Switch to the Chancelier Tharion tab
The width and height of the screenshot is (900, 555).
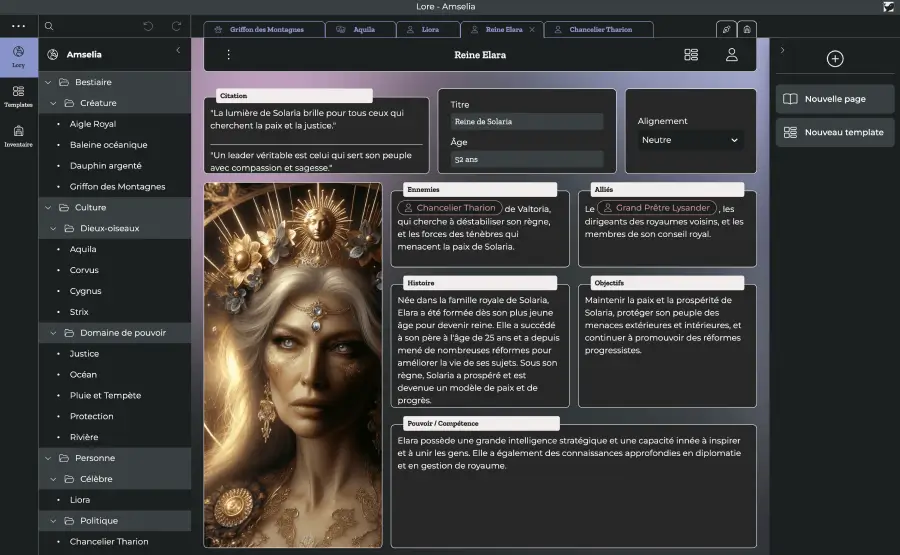click(x=599, y=29)
